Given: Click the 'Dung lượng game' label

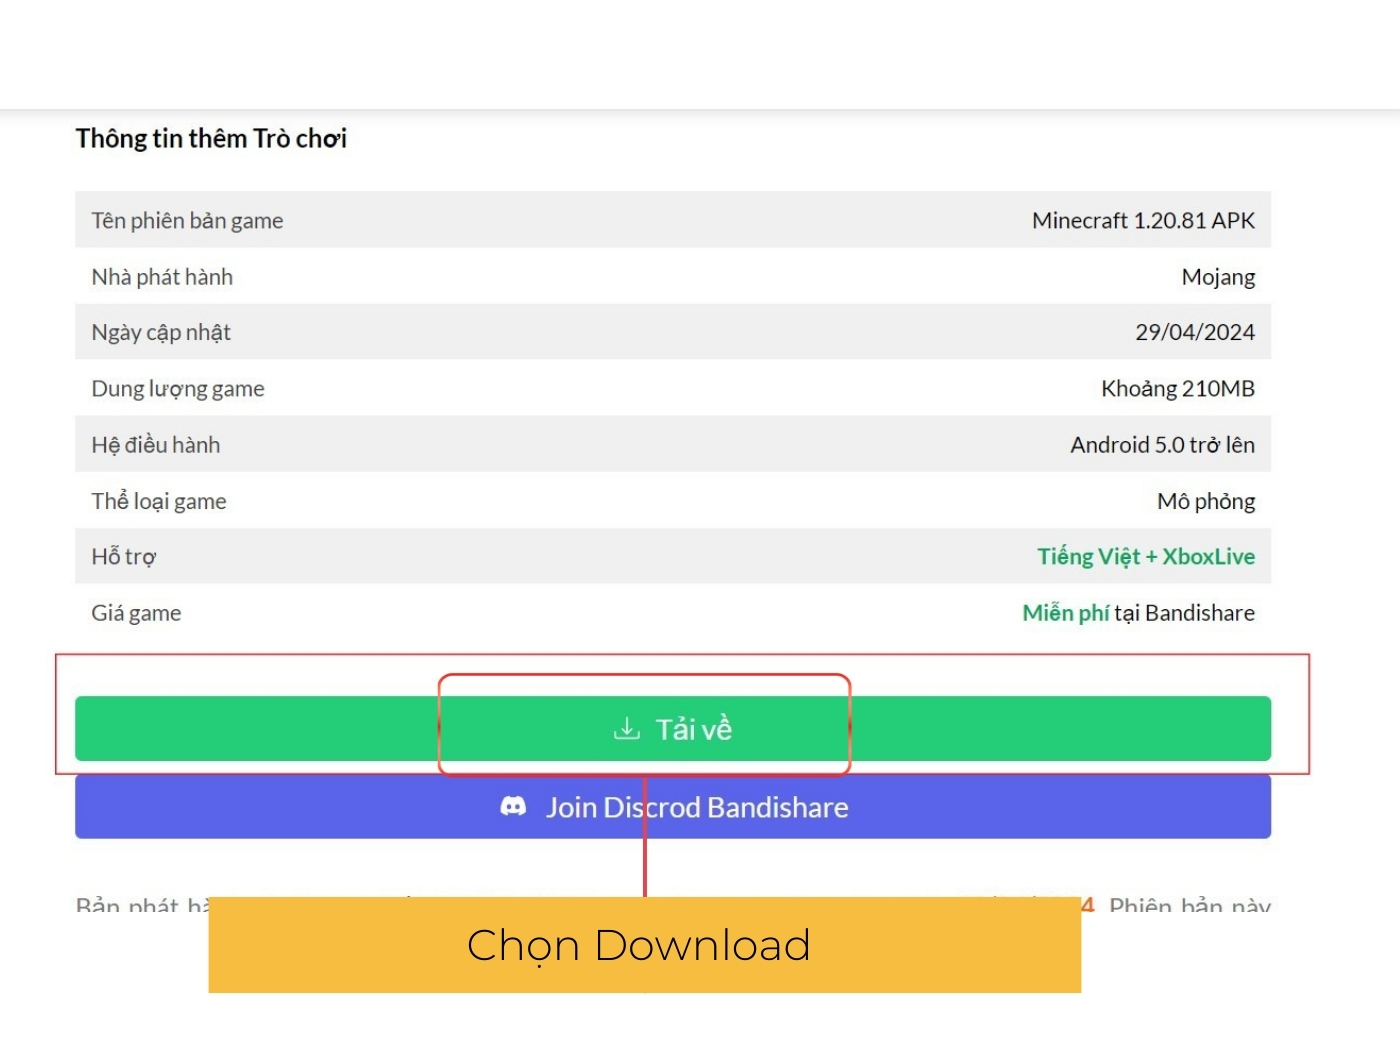Looking at the screenshot, I should (x=178, y=389).
